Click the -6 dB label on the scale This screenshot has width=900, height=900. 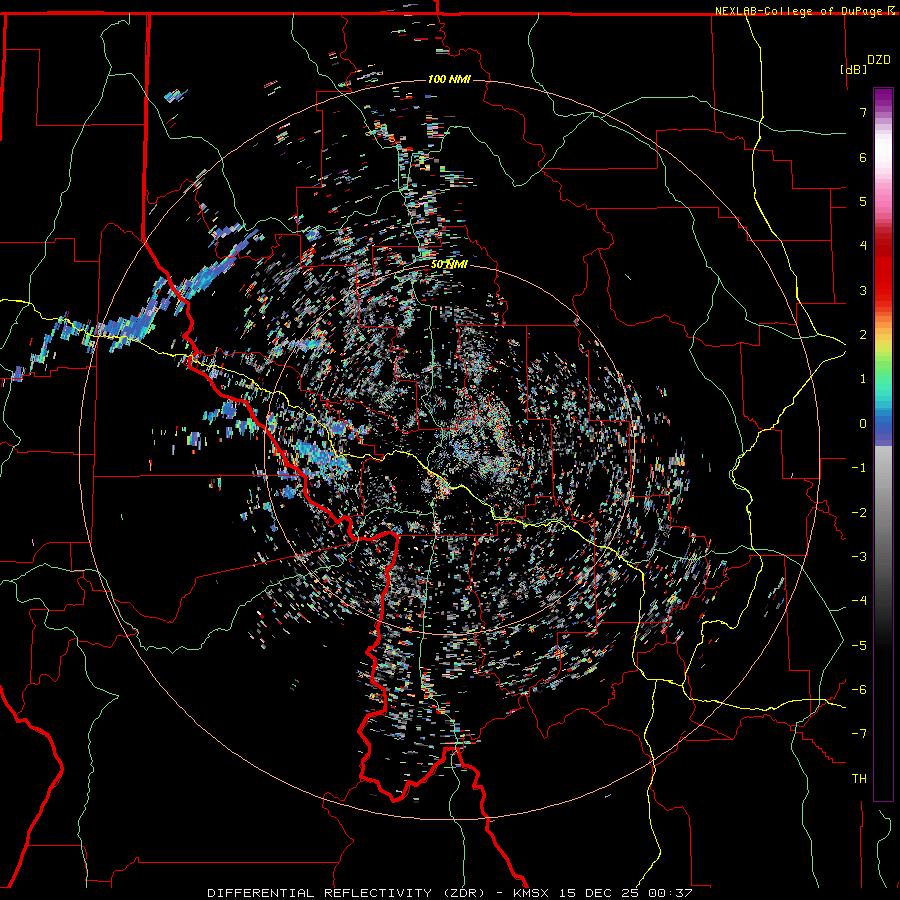859,690
